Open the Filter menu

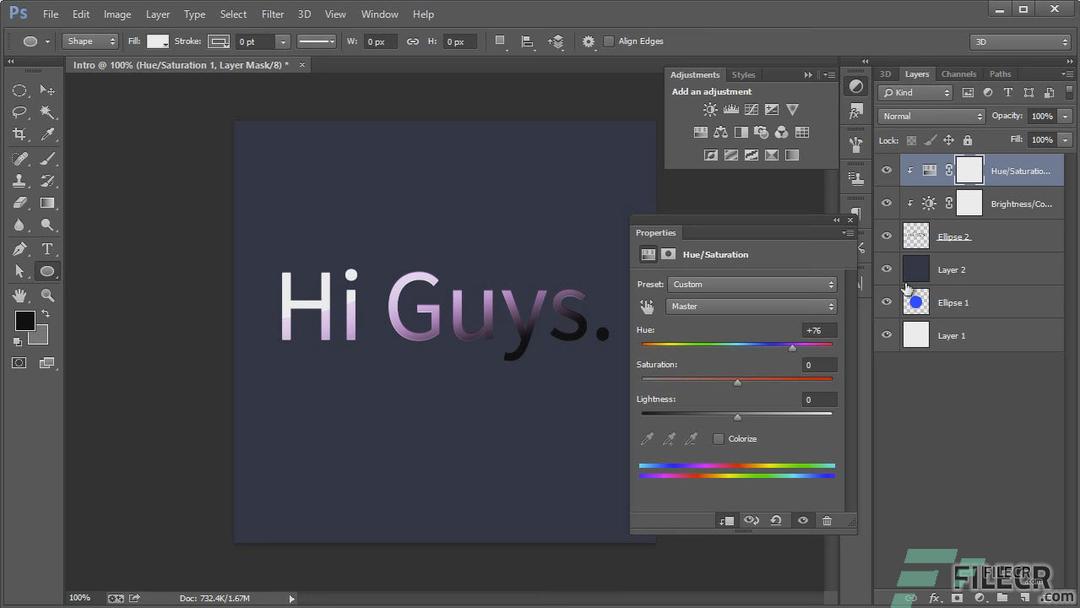click(272, 14)
